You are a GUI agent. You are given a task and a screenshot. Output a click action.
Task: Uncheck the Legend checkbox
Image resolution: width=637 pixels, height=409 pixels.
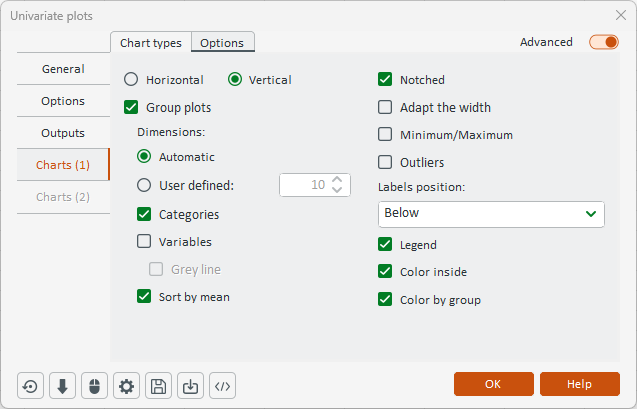coord(385,245)
